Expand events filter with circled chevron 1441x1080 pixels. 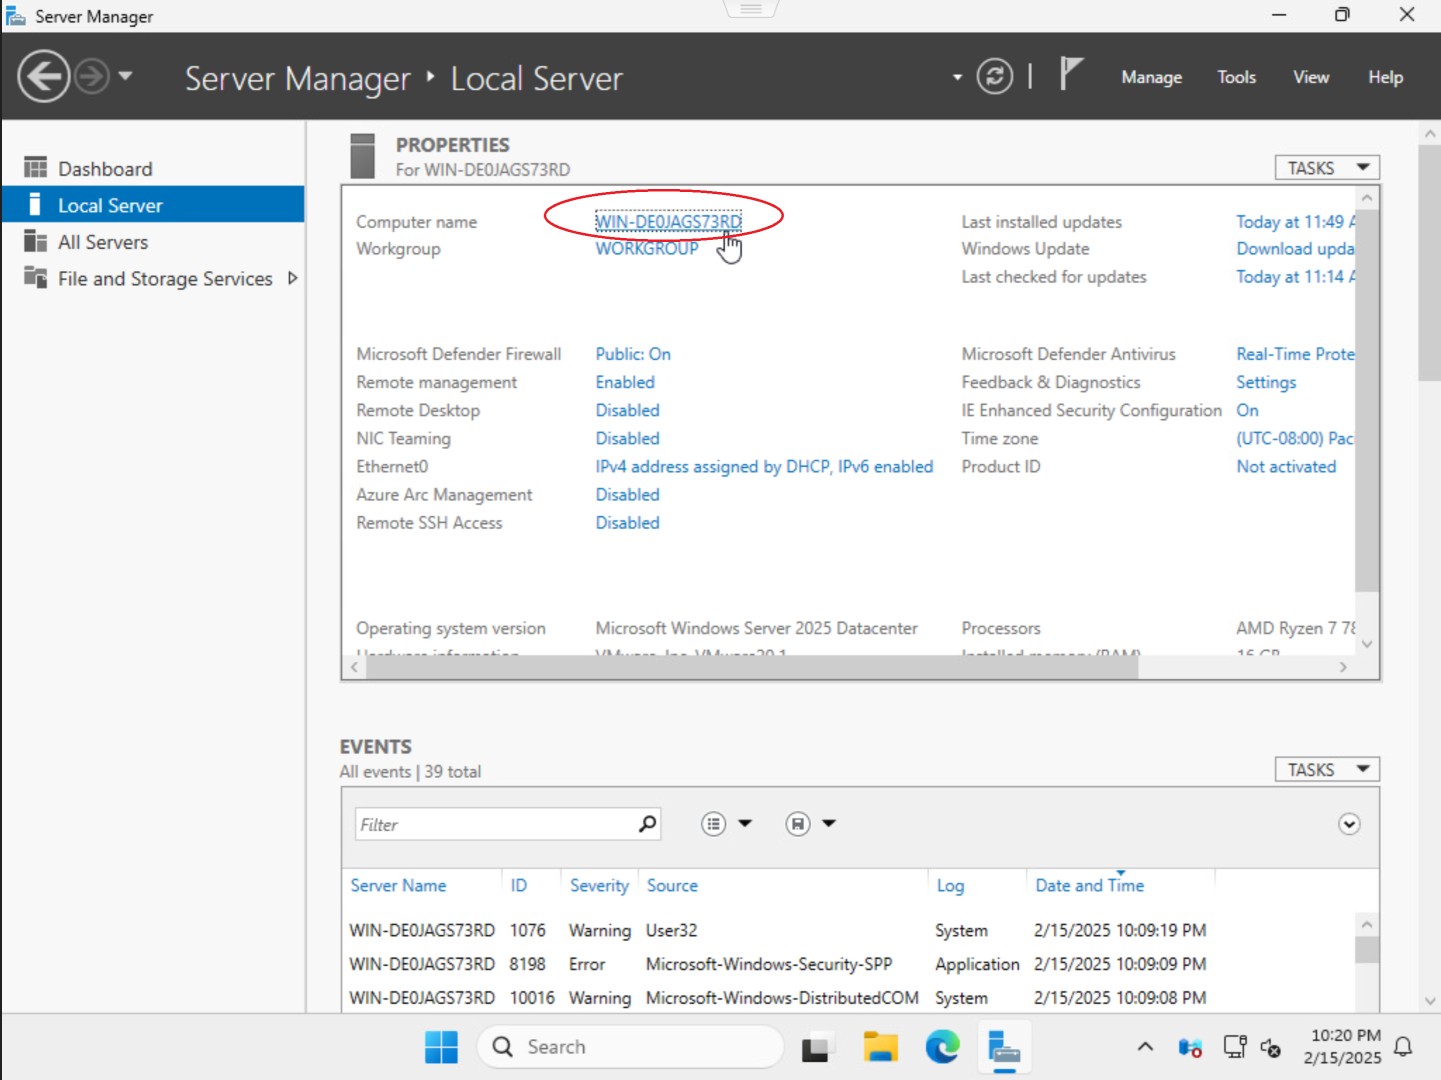[1349, 824]
